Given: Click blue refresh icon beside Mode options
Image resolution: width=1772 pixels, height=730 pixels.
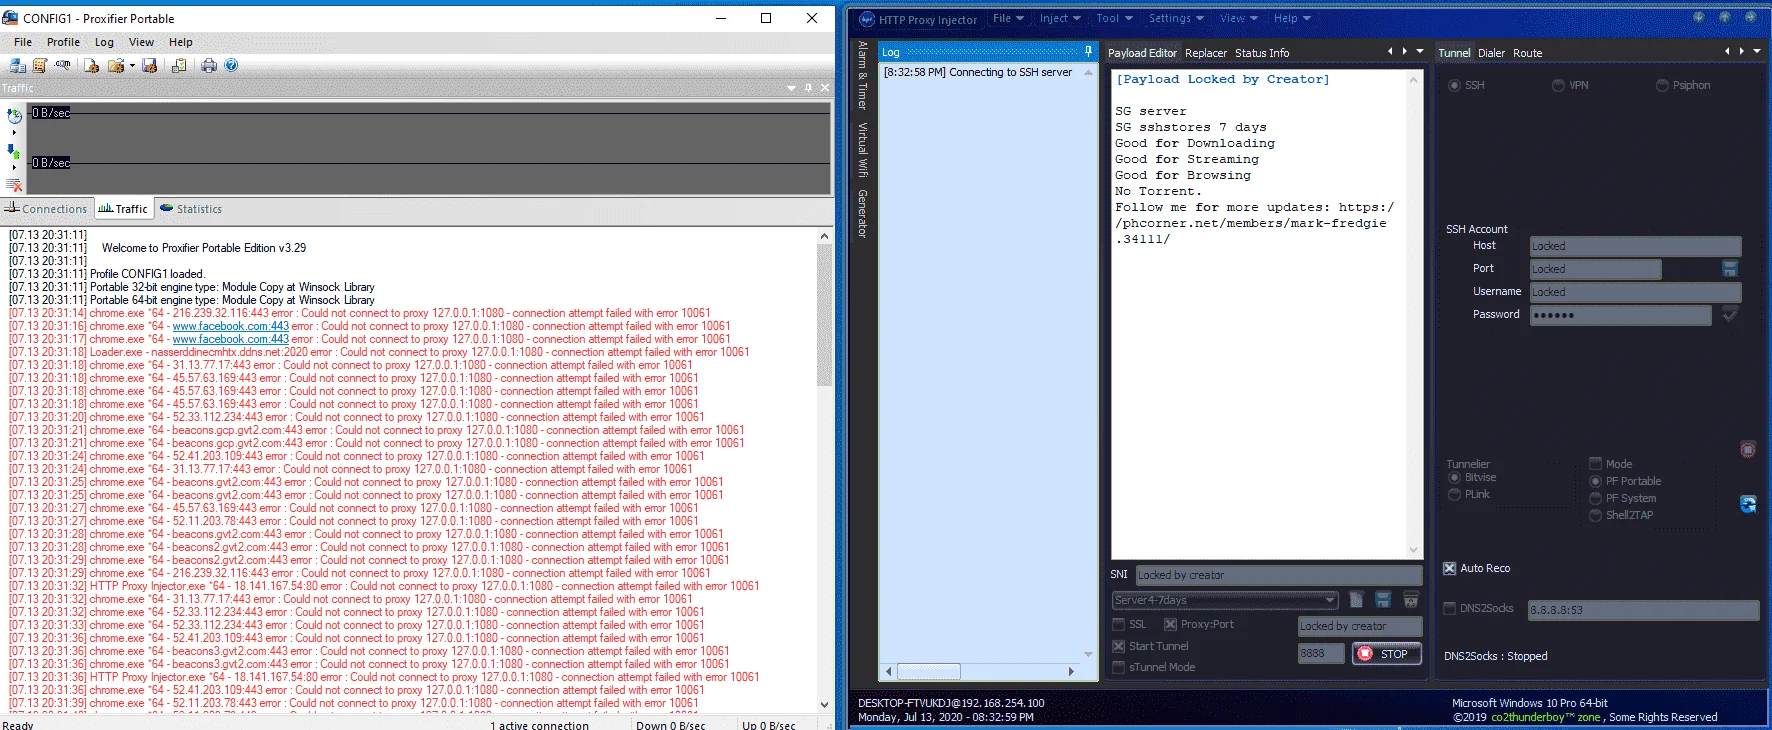Looking at the screenshot, I should coord(1748,504).
